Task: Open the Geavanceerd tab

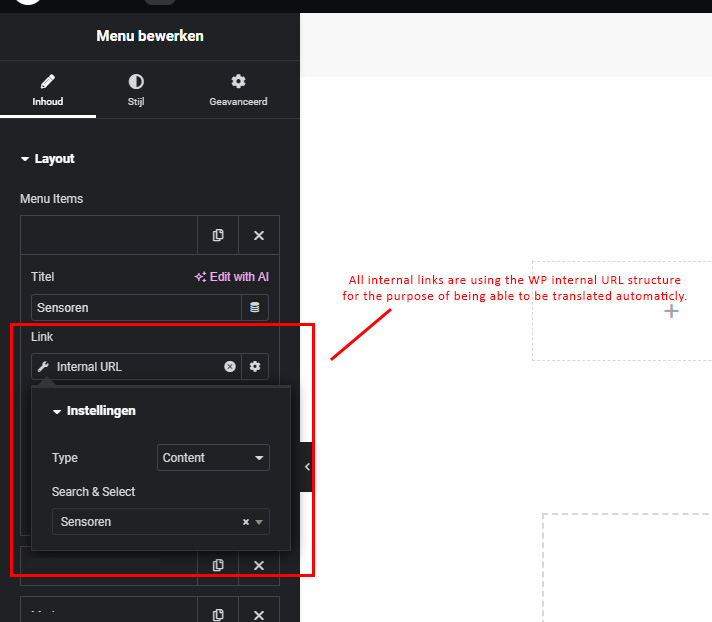Action: (x=238, y=90)
